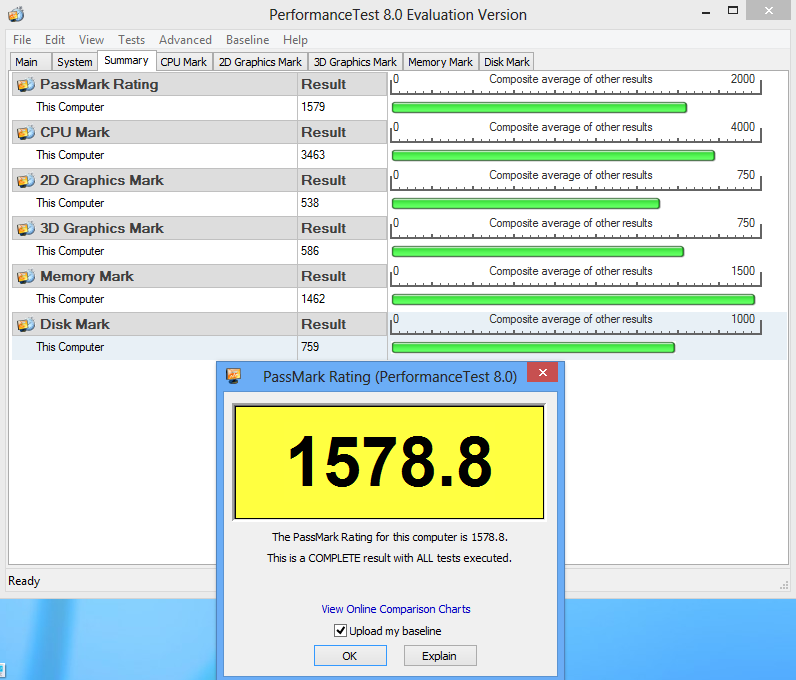
Task: Click the CPU Mark row icon
Action: click(26, 133)
